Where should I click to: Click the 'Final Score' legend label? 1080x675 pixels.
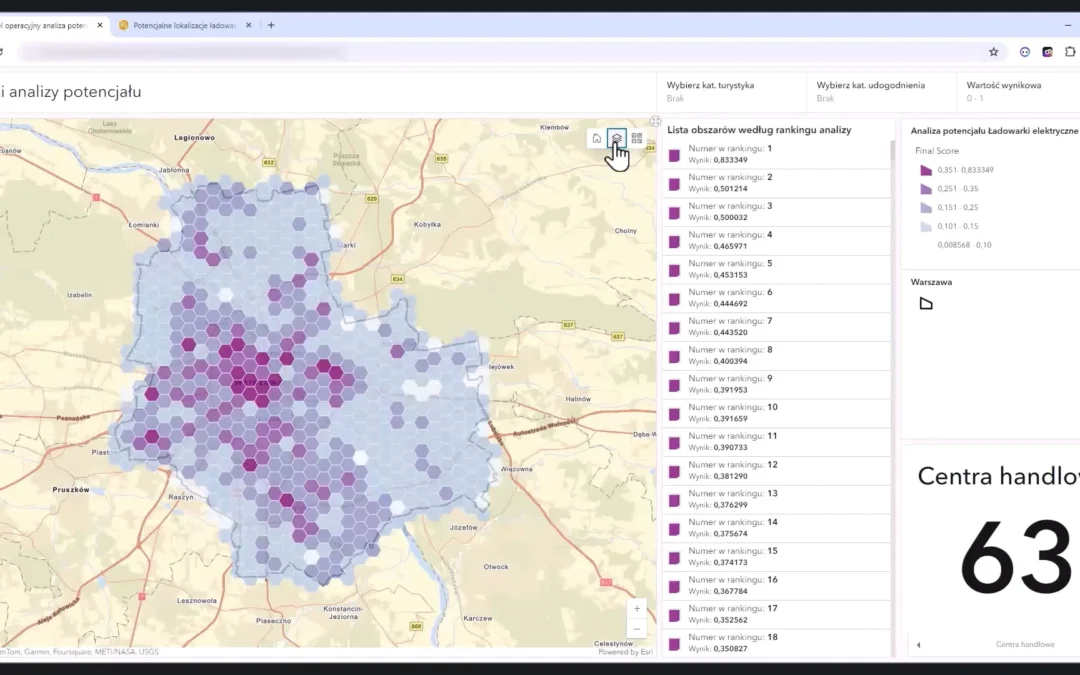pyautogui.click(x=937, y=151)
